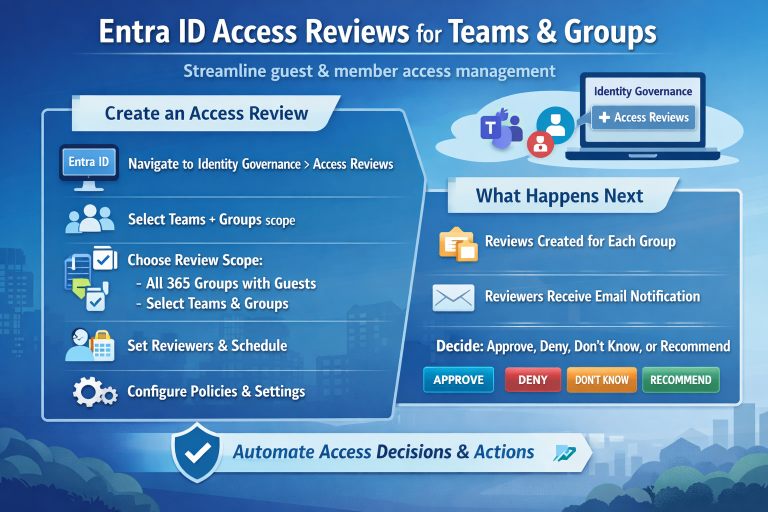Click 'Configure Policies & Settings' text
768x512 pixels.
click(216, 391)
